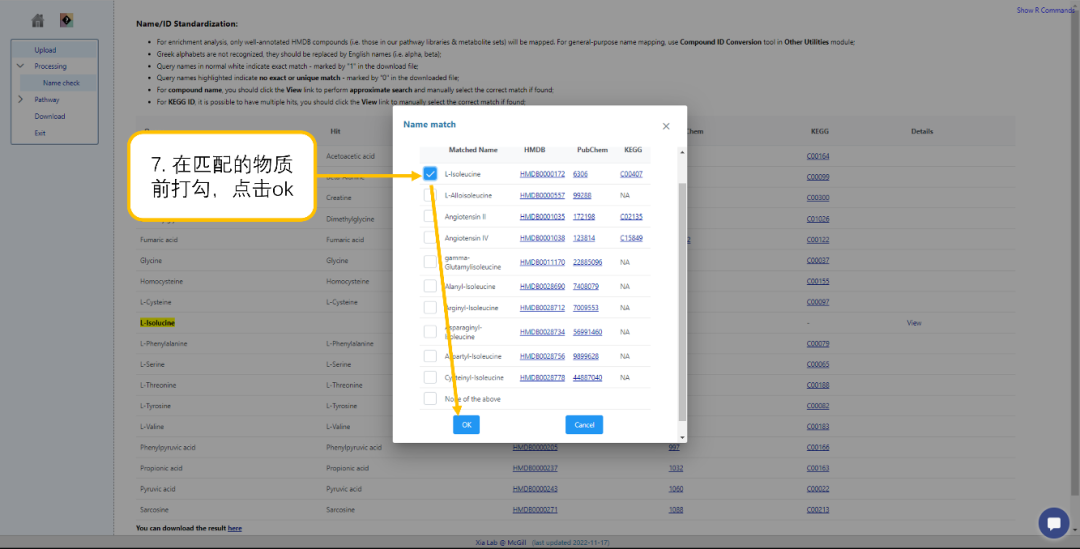Check the L-Alloisoleucine checkbox
The image size is (1080, 549).
pyautogui.click(x=430, y=195)
